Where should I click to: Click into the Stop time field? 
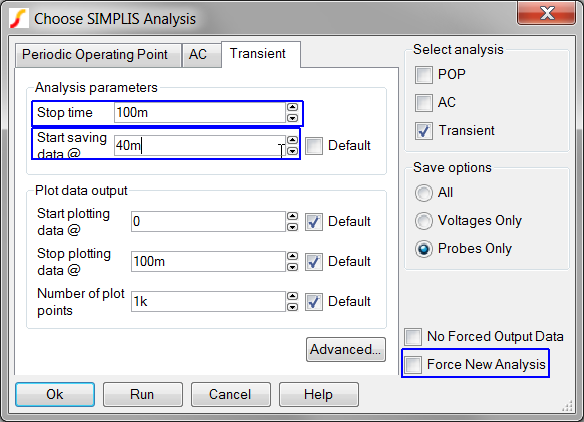point(200,112)
